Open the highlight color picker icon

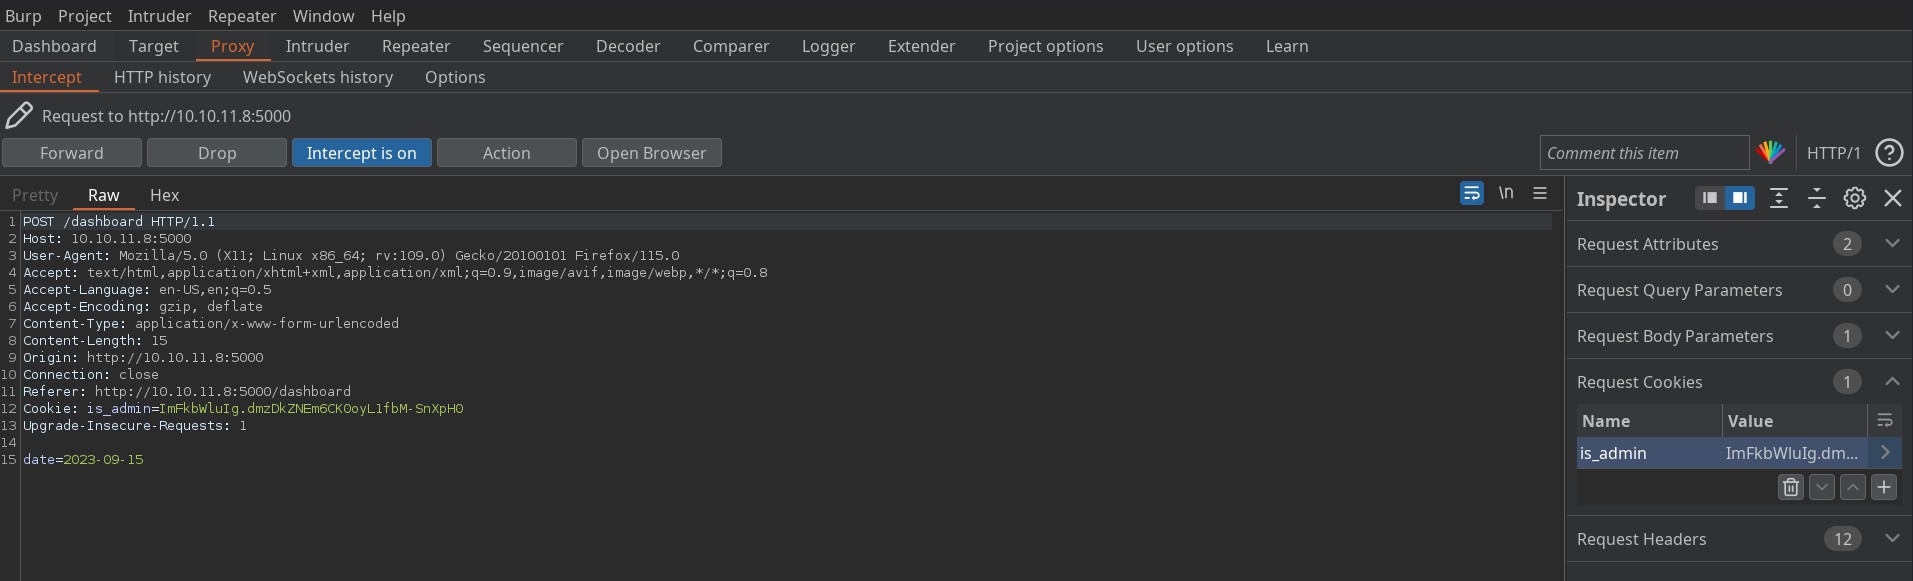tap(1771, 153)
